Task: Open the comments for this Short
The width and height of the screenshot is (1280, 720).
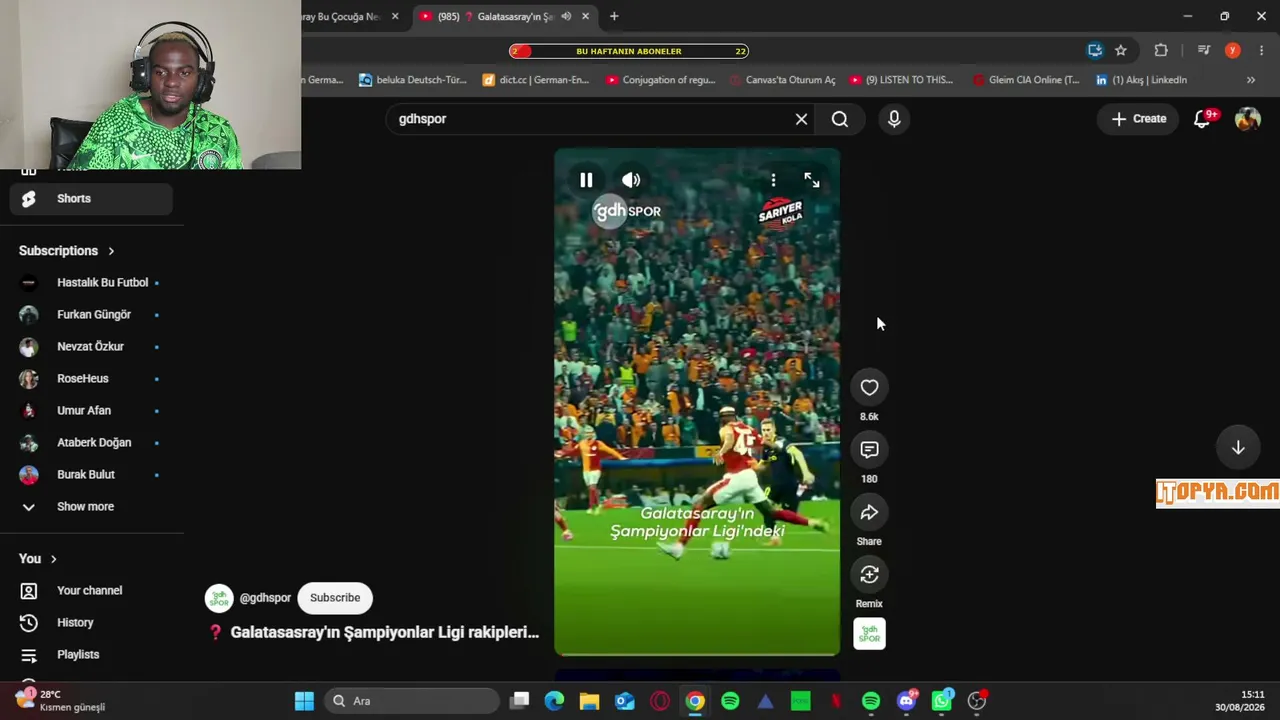Action: pos(869,450)
